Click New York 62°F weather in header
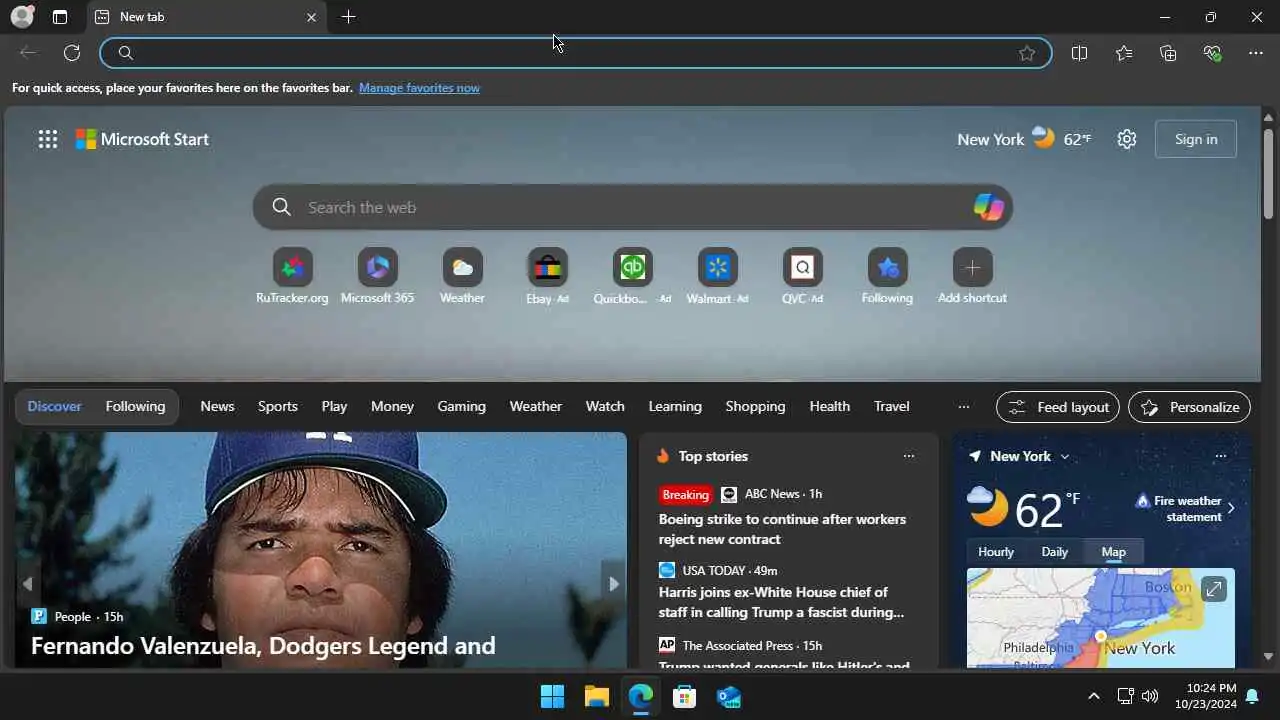Screen dimensions: 1280x720 point(1024,139)
